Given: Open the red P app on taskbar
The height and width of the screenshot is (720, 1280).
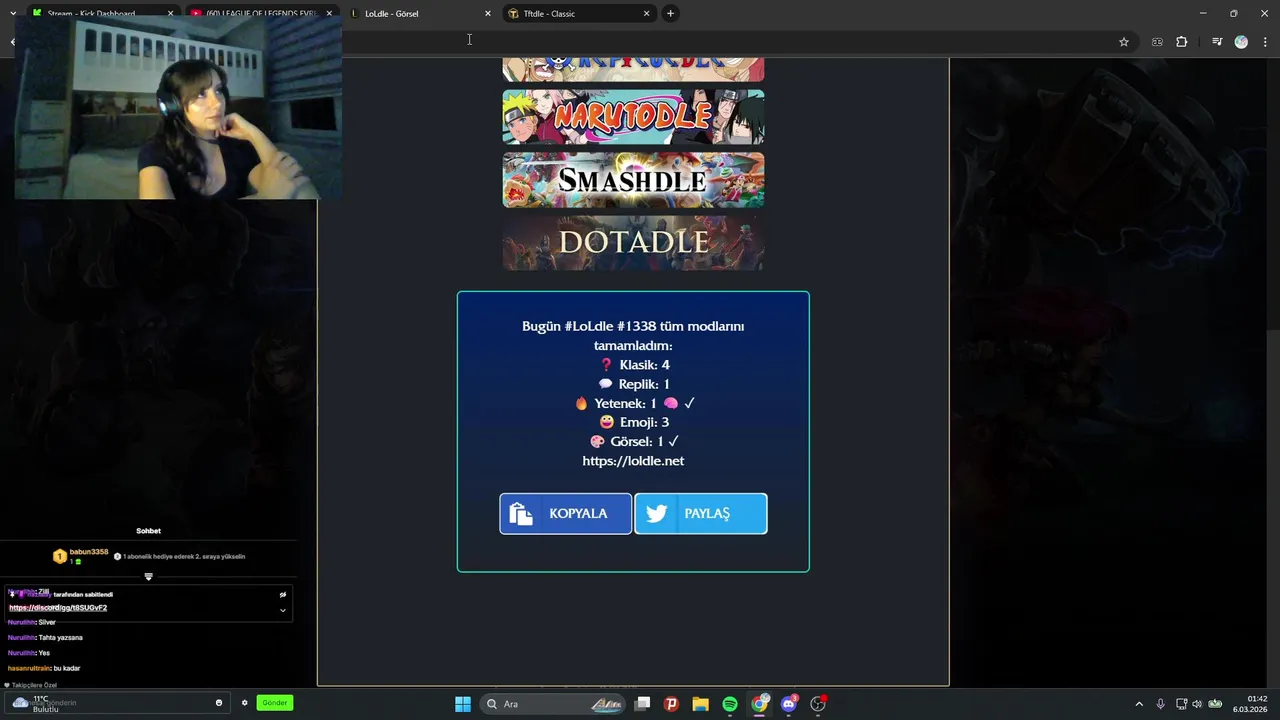Looking at the screenshot, I should click(671, 704).
